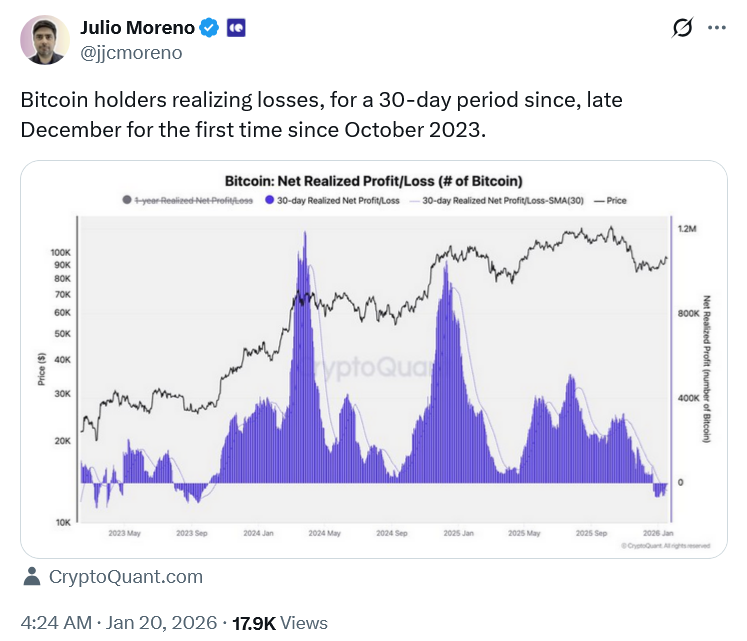Click the blue verified badge

[209, 29]
